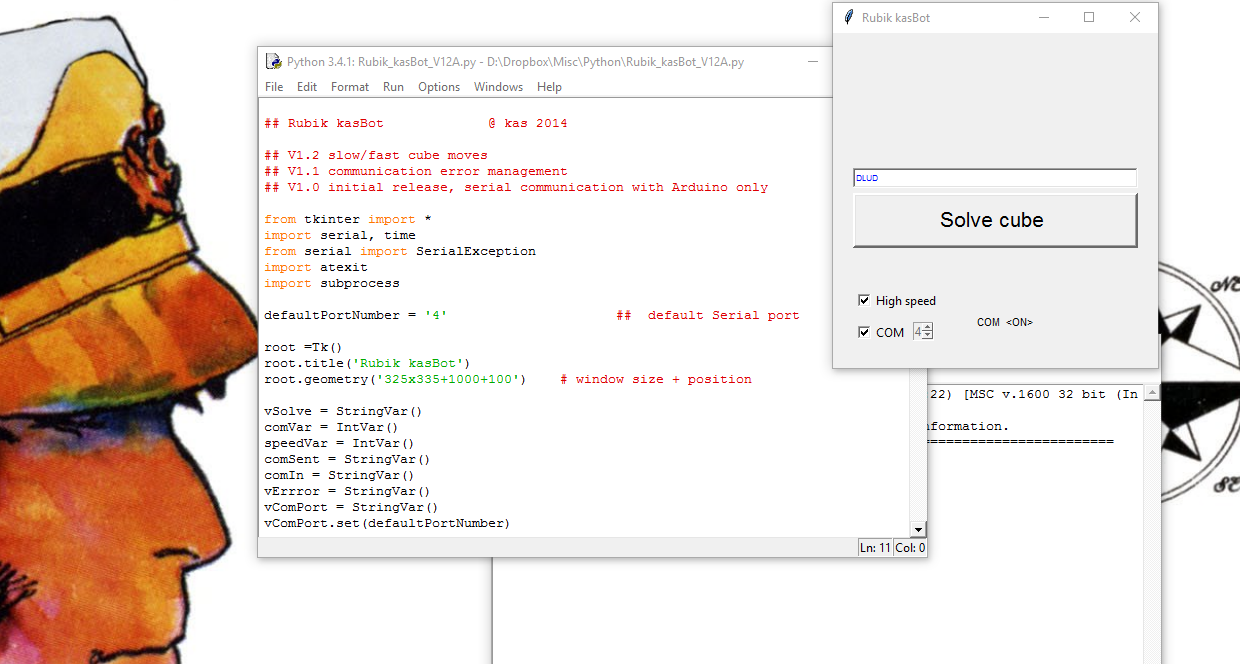The width and height of the screenshot is (1240, 664).
Task: Click the COM port number field showing 4
Action: (917, 331)
